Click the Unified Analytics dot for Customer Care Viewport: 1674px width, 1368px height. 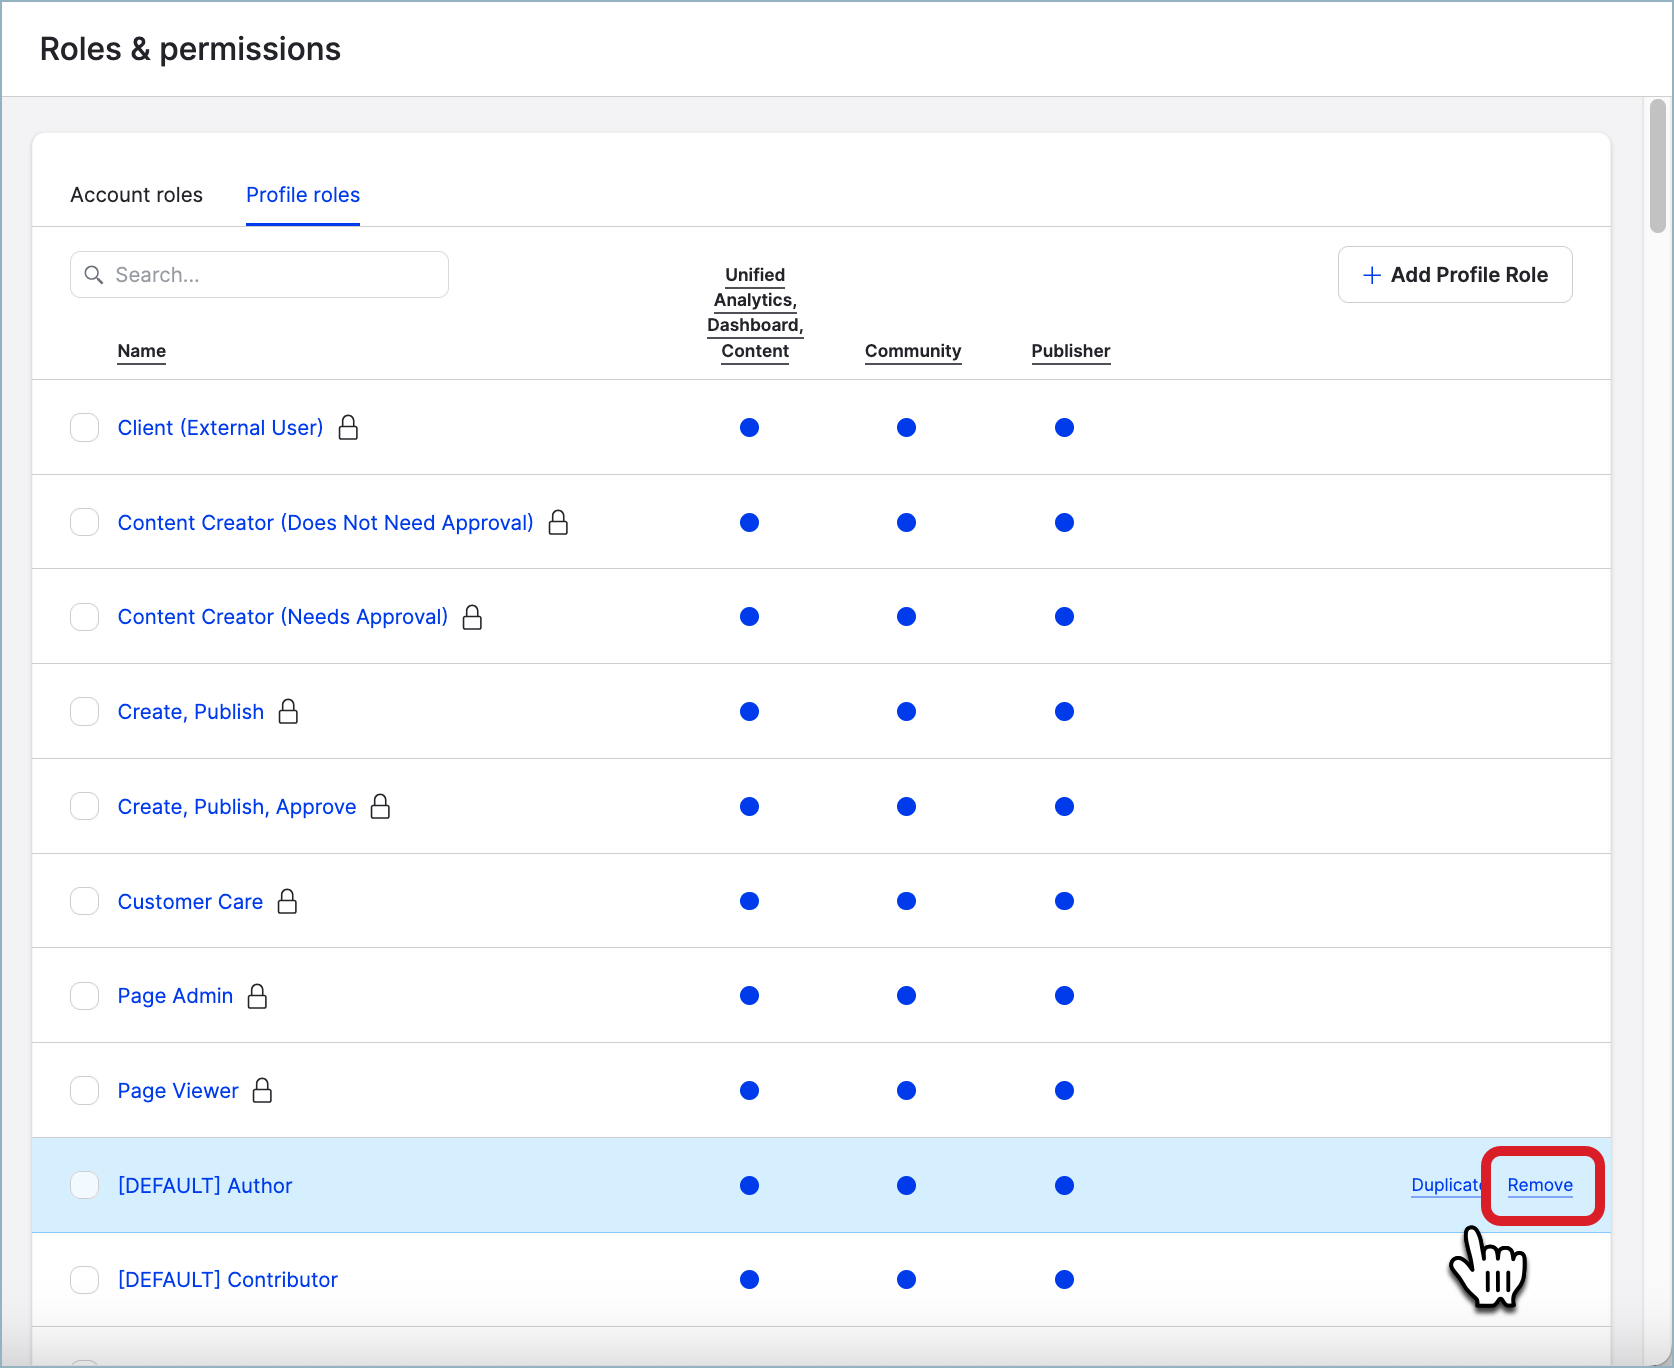point(749,901)
